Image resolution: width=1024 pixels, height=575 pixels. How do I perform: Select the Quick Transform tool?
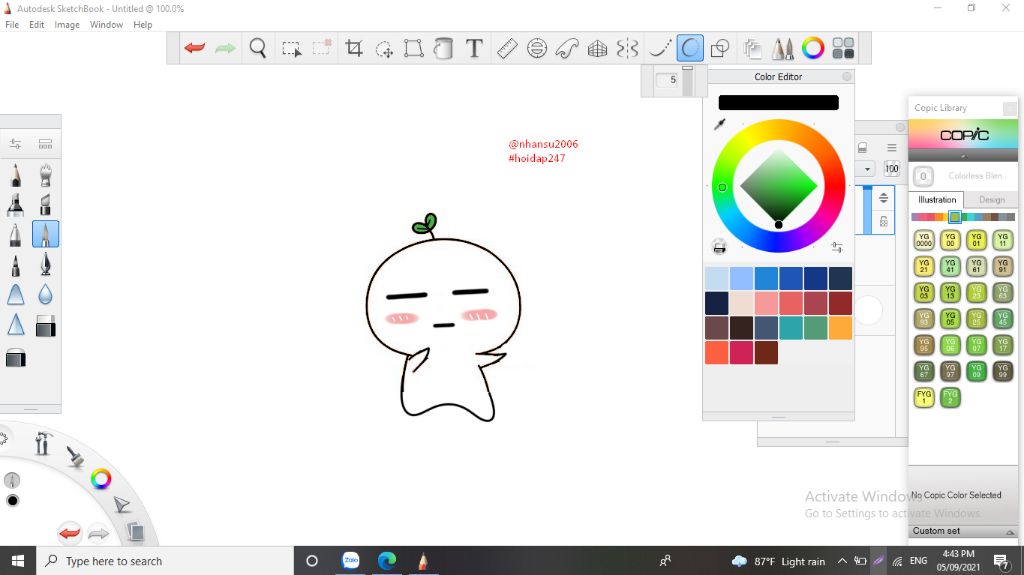tap(384, 48)
